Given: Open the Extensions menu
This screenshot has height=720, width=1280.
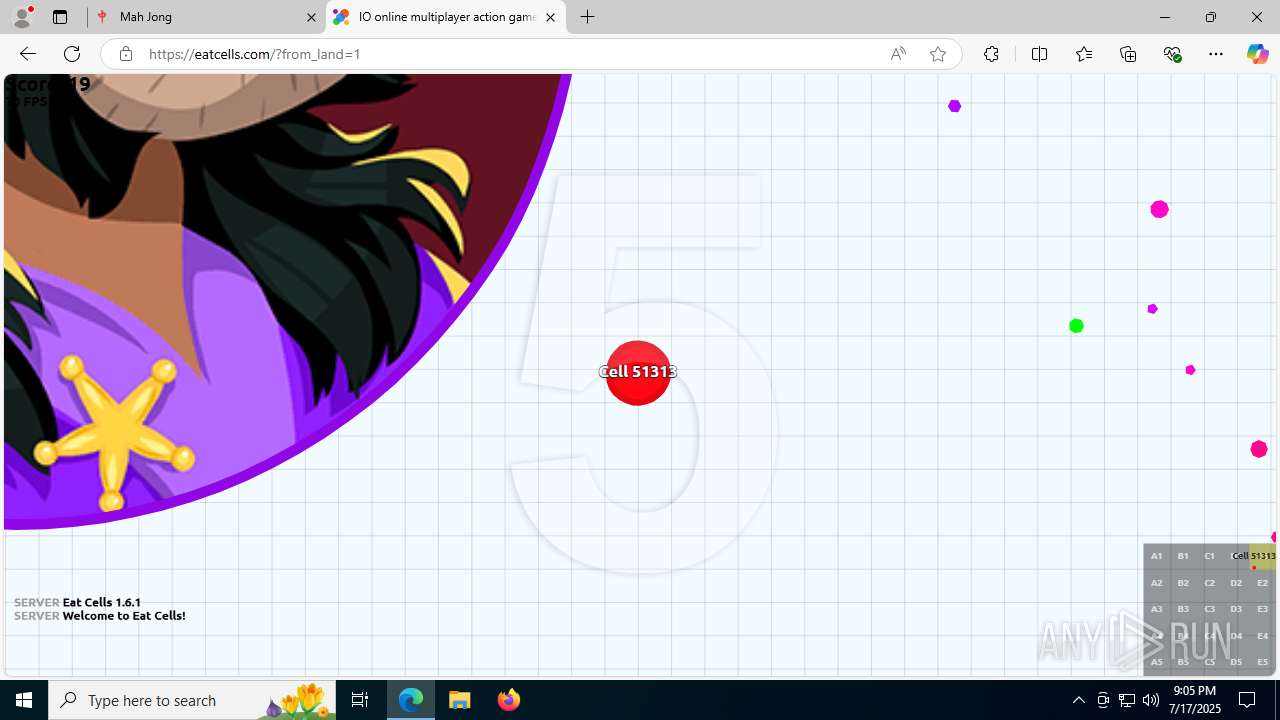Looking at the screenshot, I should [991, 54].
